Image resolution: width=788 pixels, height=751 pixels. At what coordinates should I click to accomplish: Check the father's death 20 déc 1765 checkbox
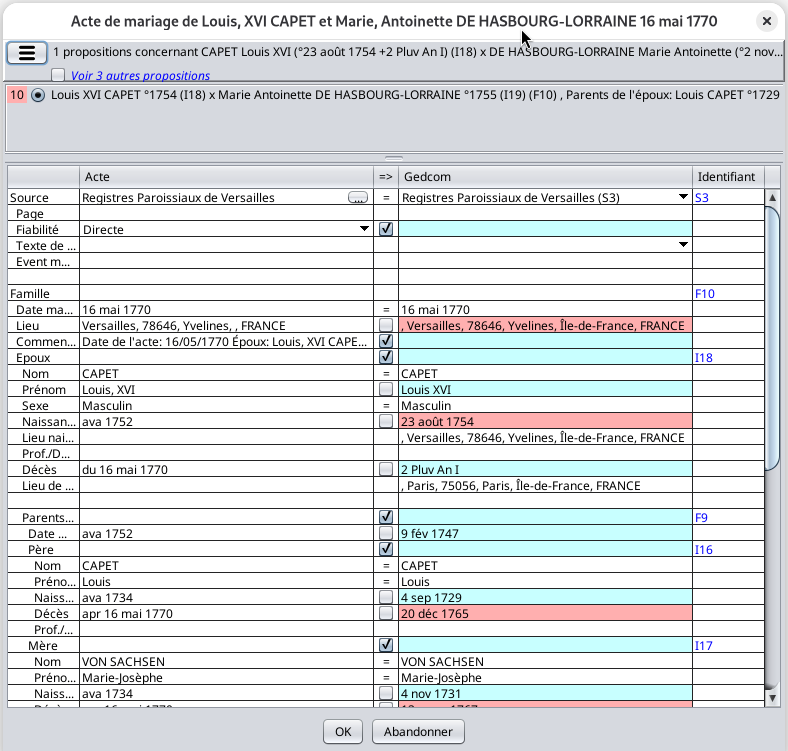click(x=386, y=614)
